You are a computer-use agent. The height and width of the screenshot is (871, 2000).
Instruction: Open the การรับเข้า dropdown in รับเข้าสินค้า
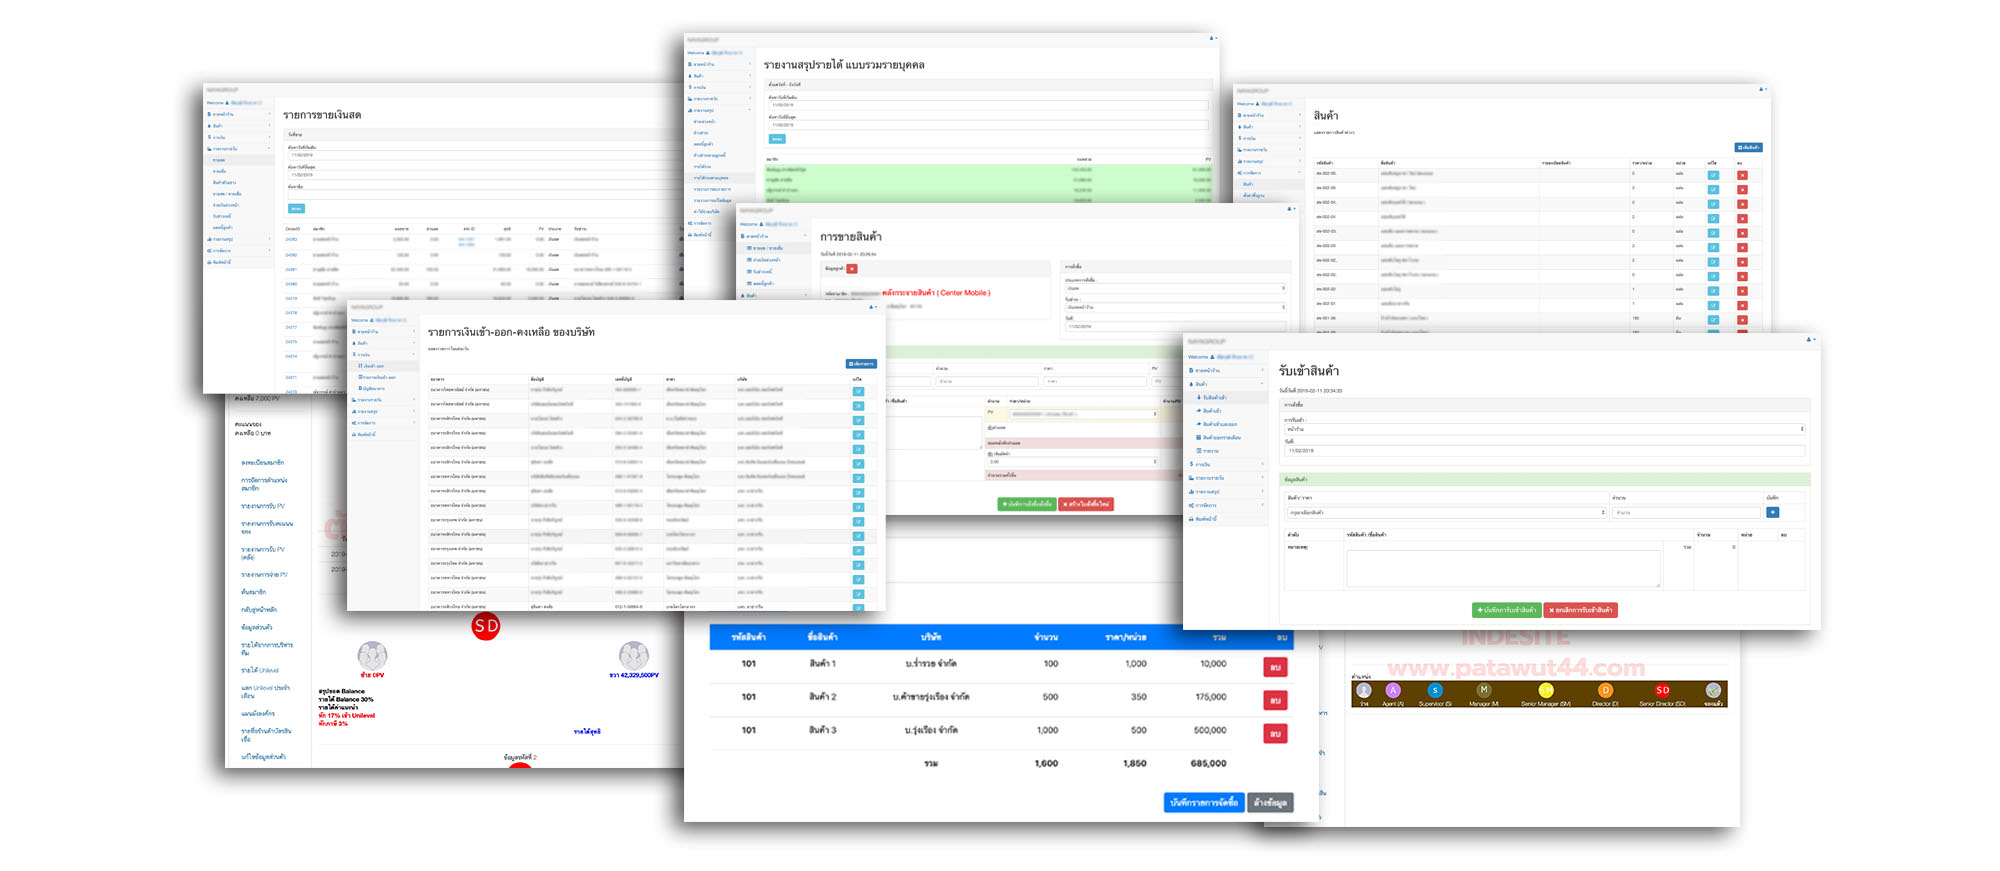click(x=1545, y=429)
